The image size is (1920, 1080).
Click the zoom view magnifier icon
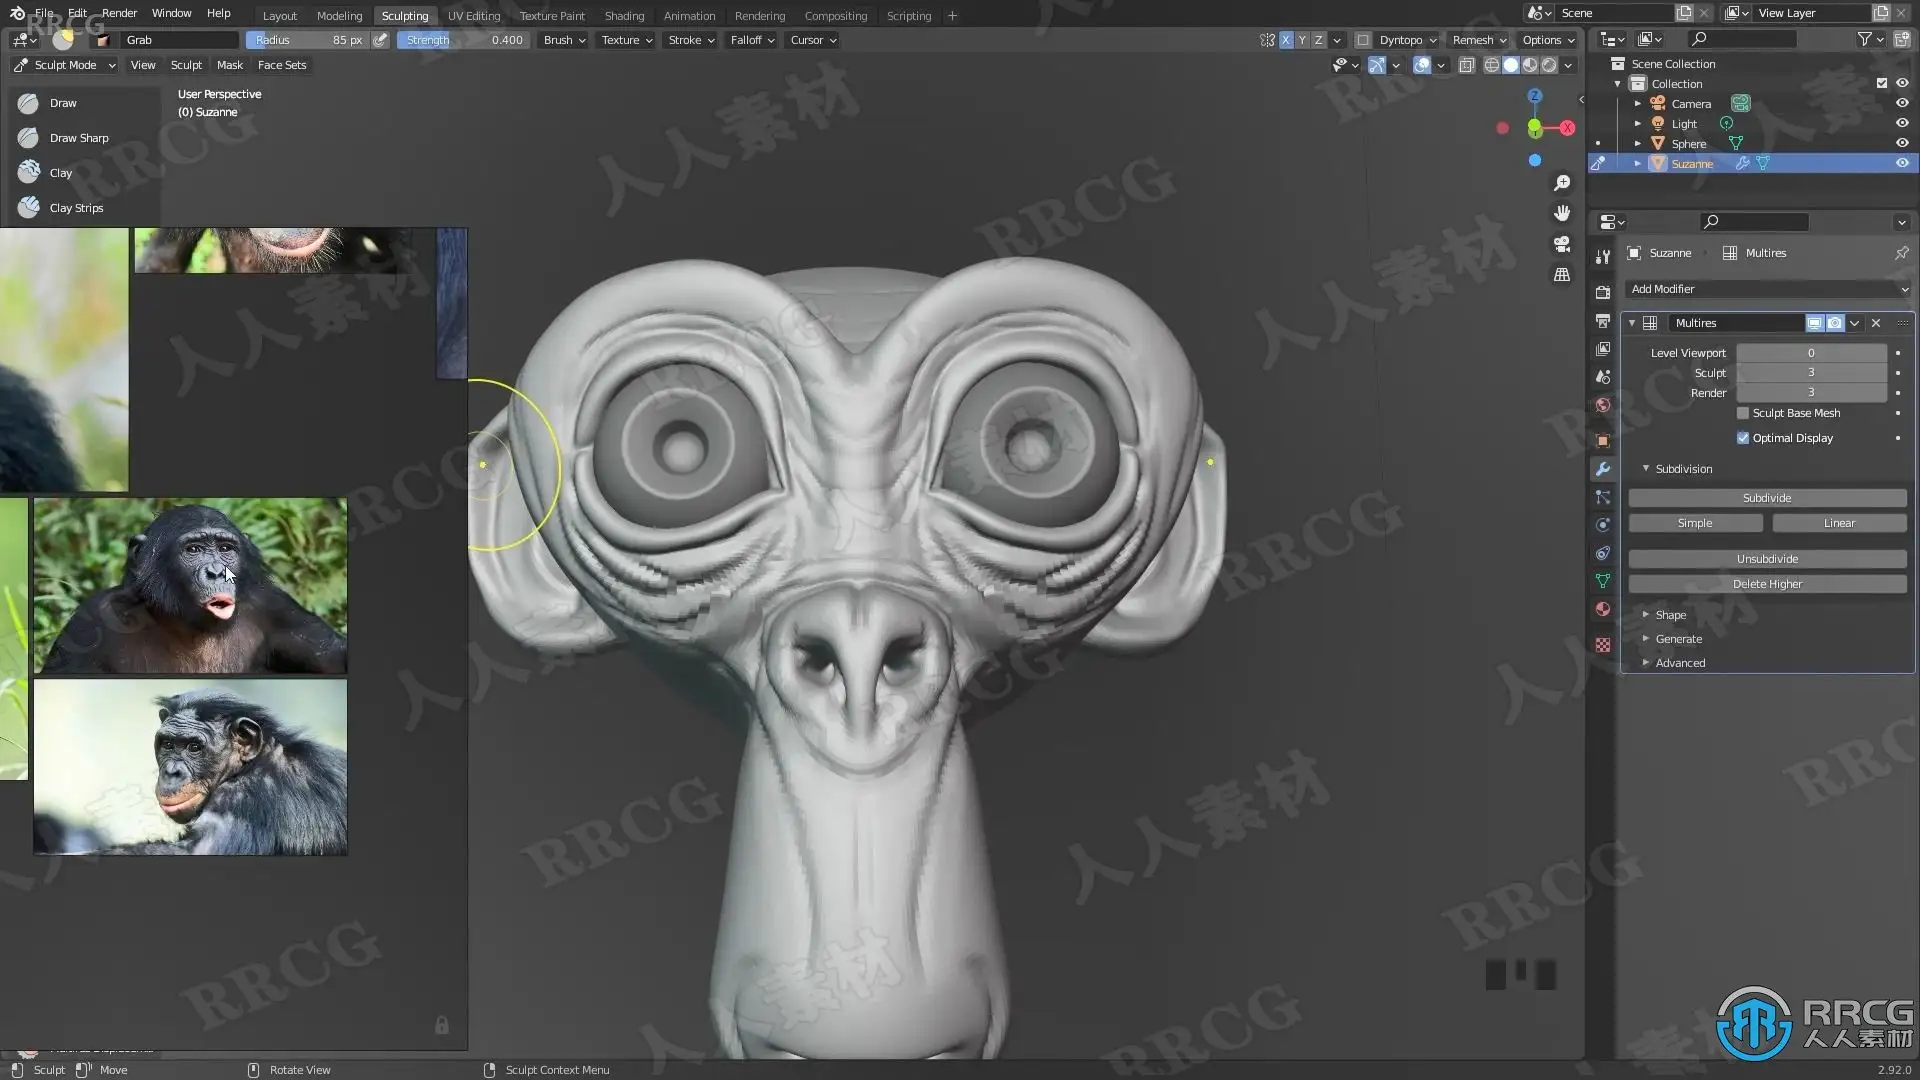1561,183
